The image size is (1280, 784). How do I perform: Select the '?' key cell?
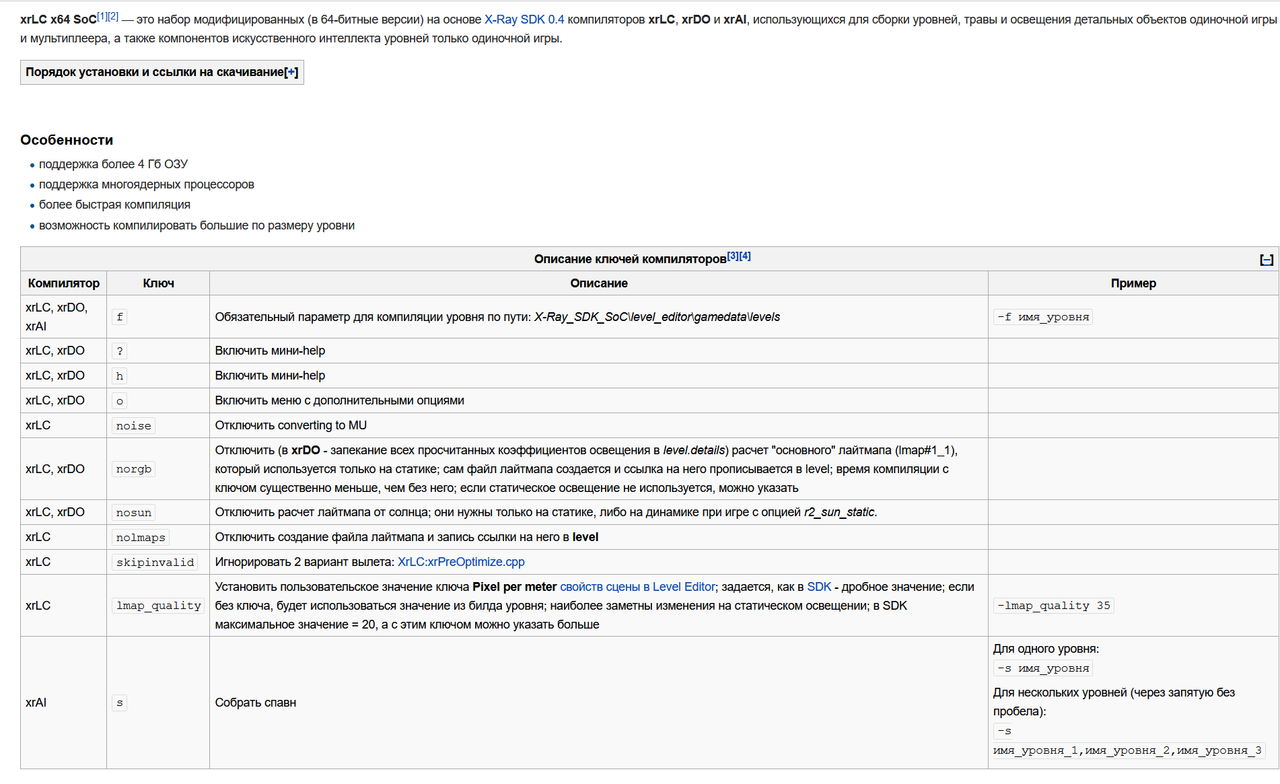tap(158, 351)
